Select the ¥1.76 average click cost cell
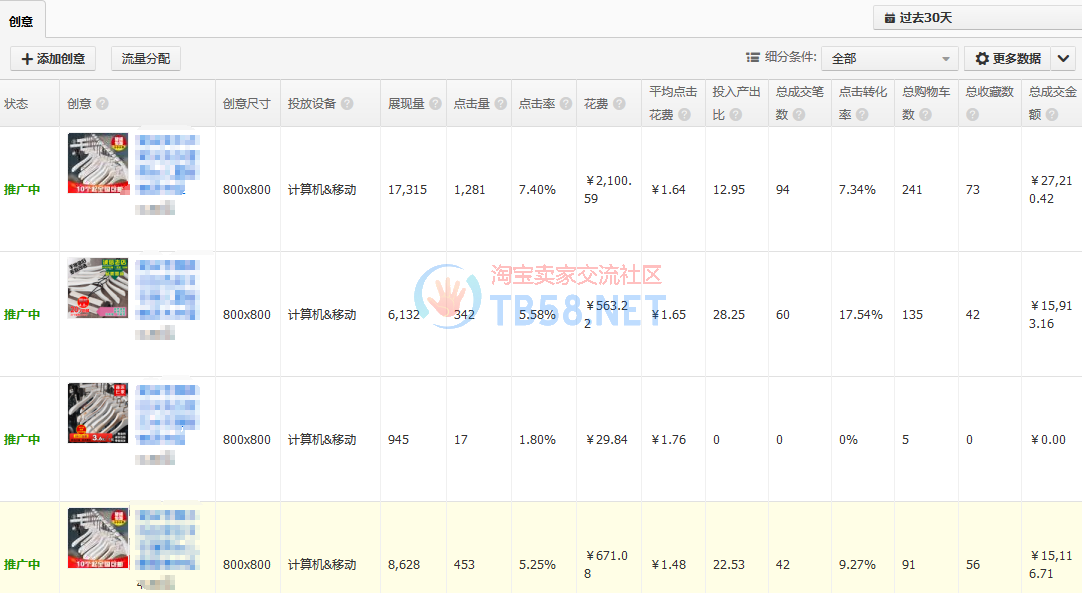The height and width of the screenshot is (593, 1082). tap(669, 439)
